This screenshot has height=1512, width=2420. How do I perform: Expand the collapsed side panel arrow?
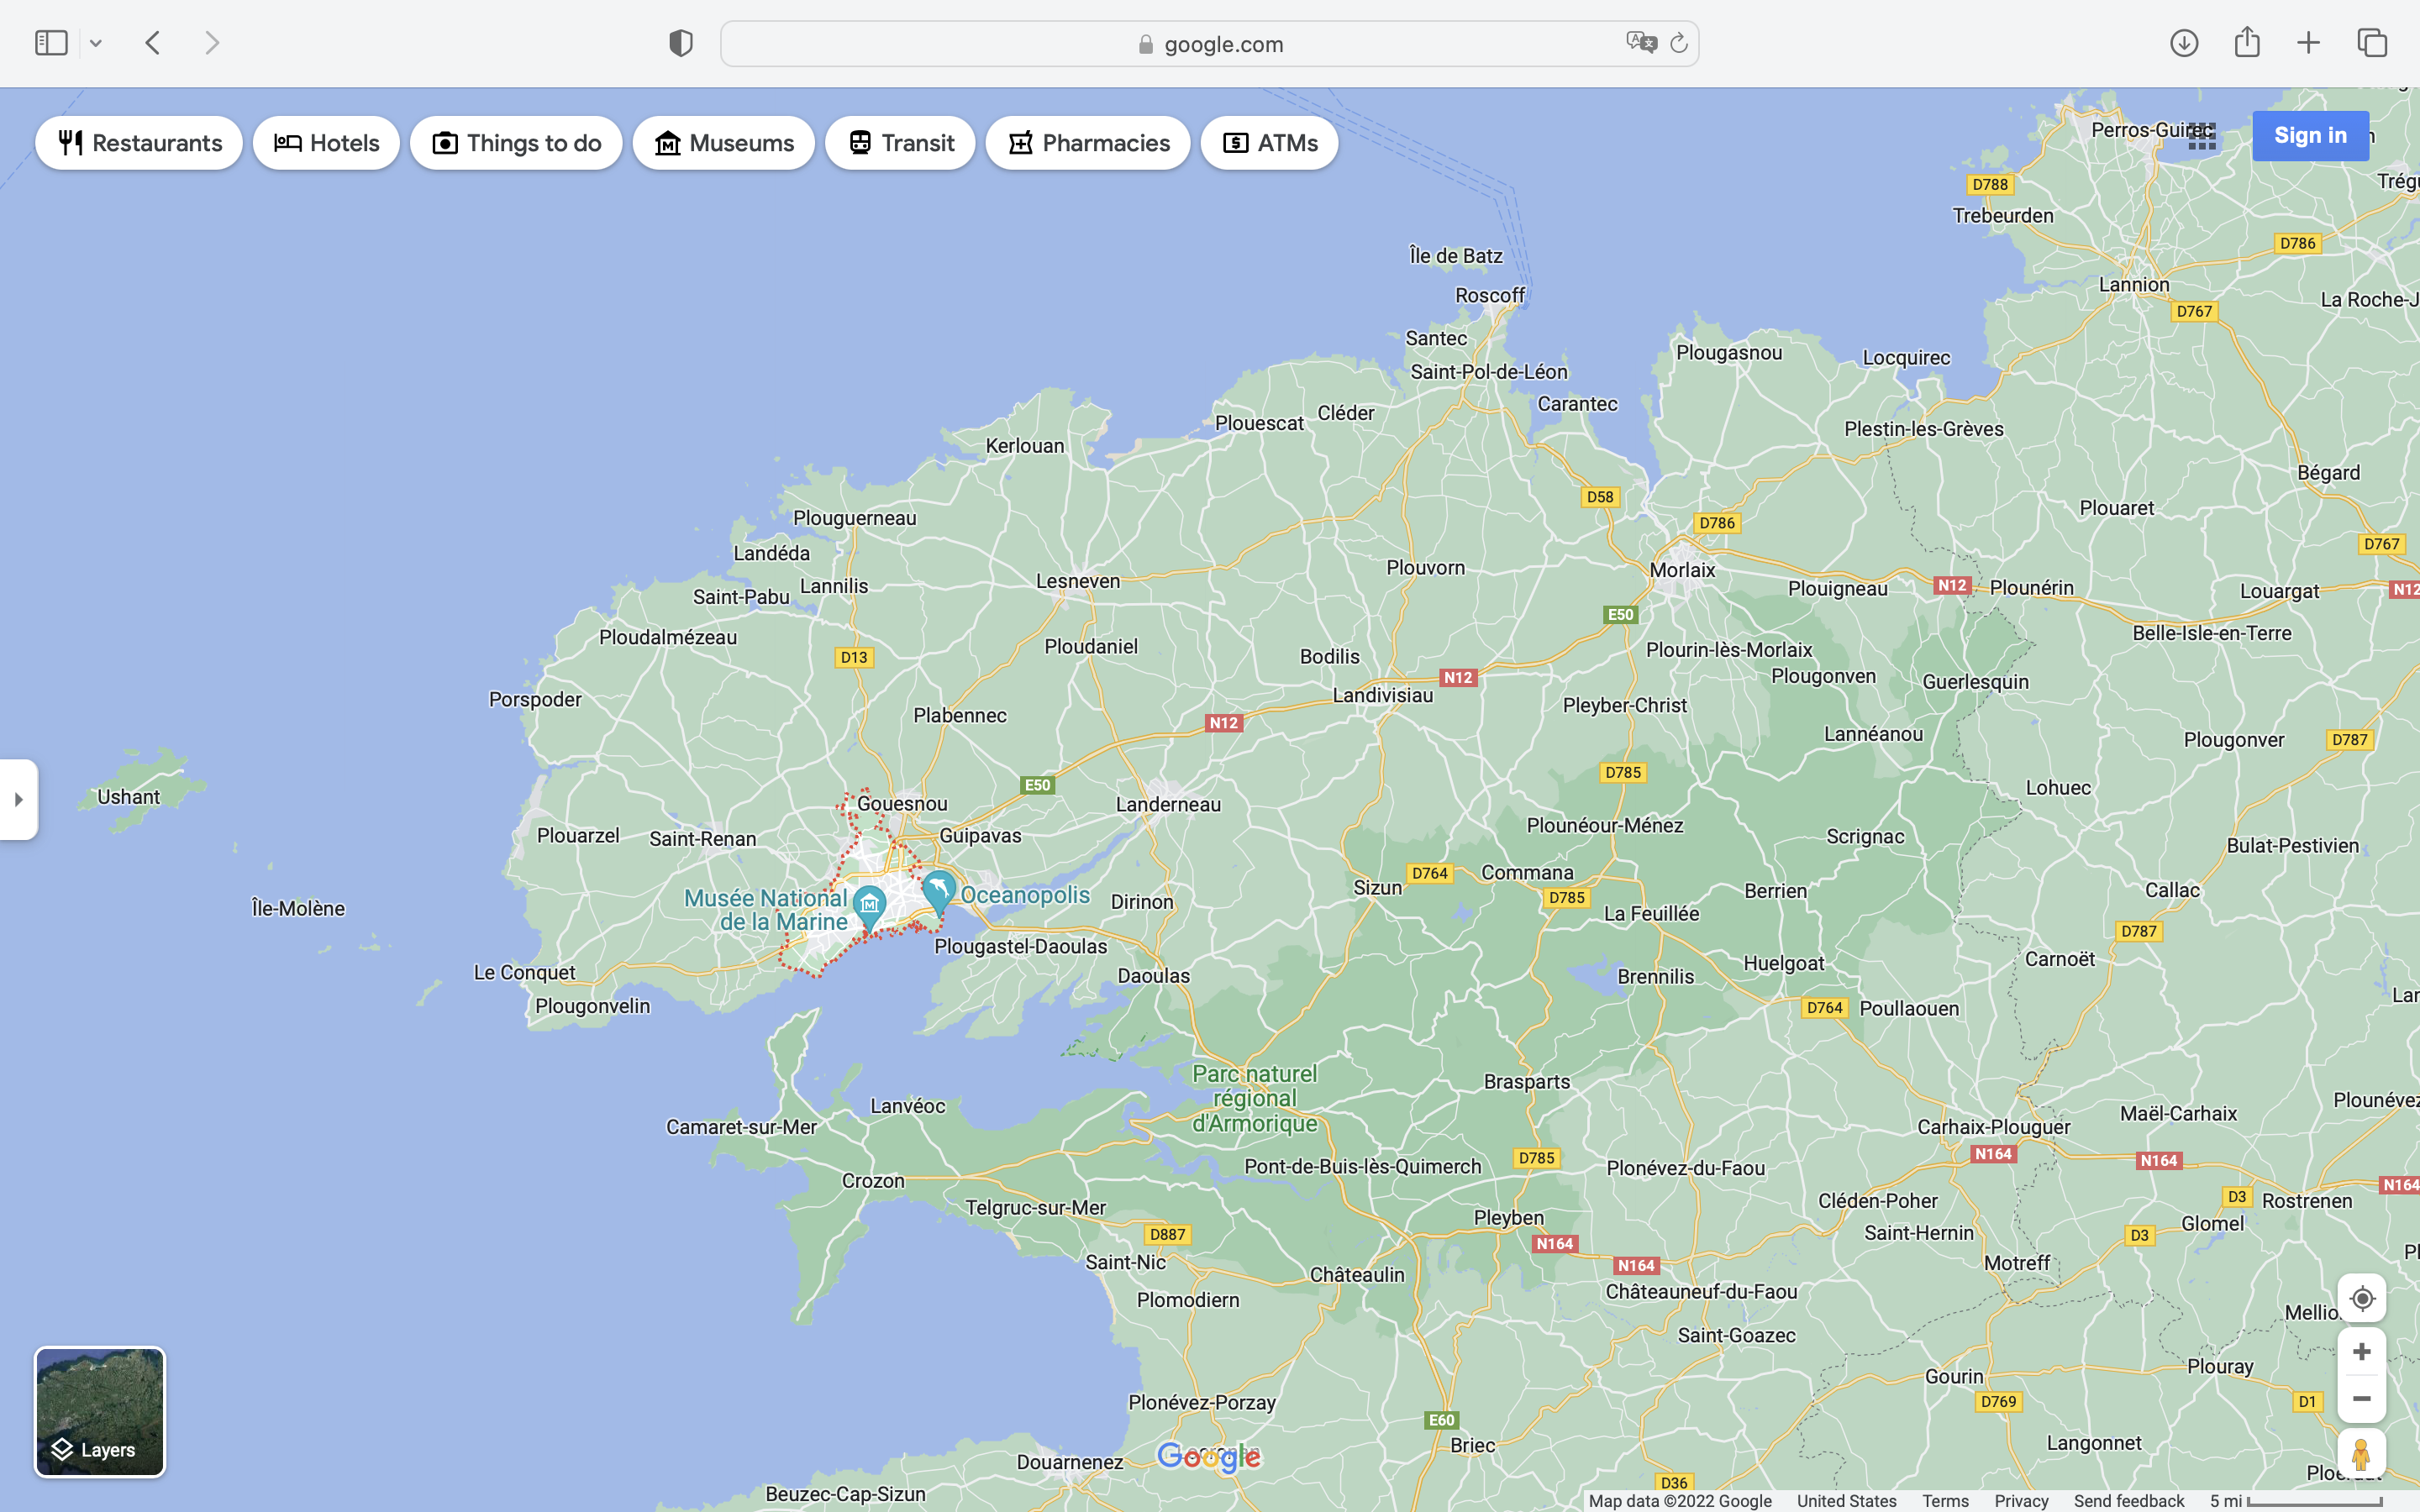tap(18, 800)
